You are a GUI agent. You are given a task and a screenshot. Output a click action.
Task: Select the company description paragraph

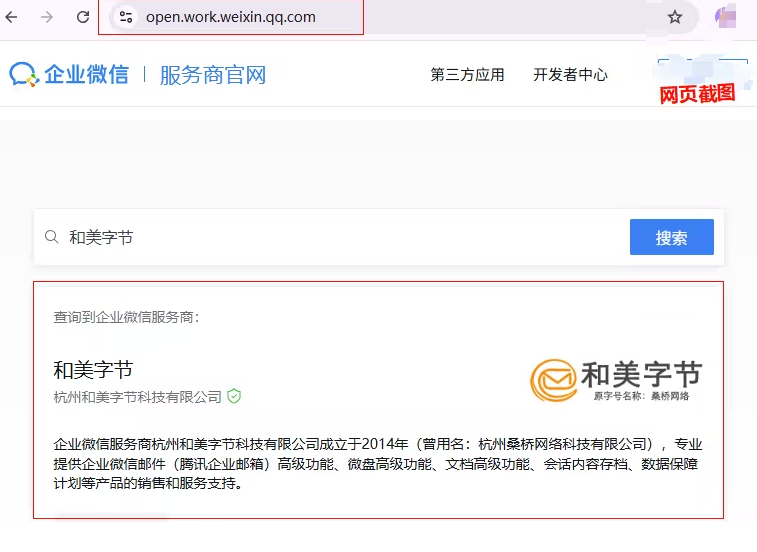click(x=378, y=464)
